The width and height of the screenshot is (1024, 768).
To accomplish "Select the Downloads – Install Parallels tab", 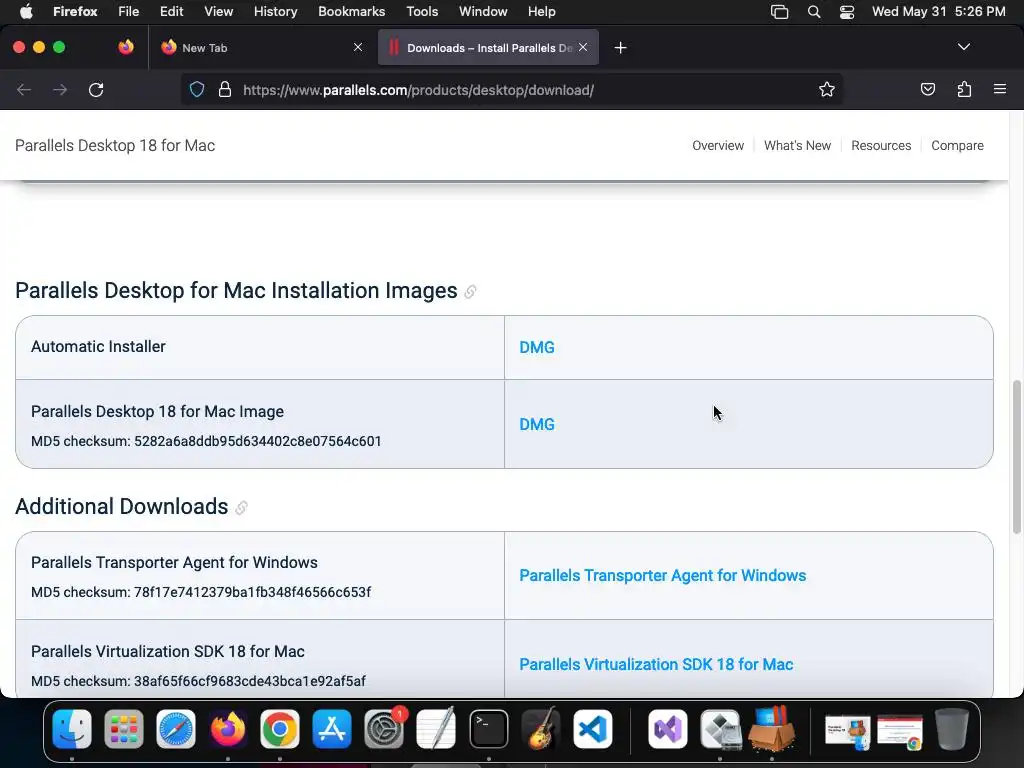I will coord(488,48).
